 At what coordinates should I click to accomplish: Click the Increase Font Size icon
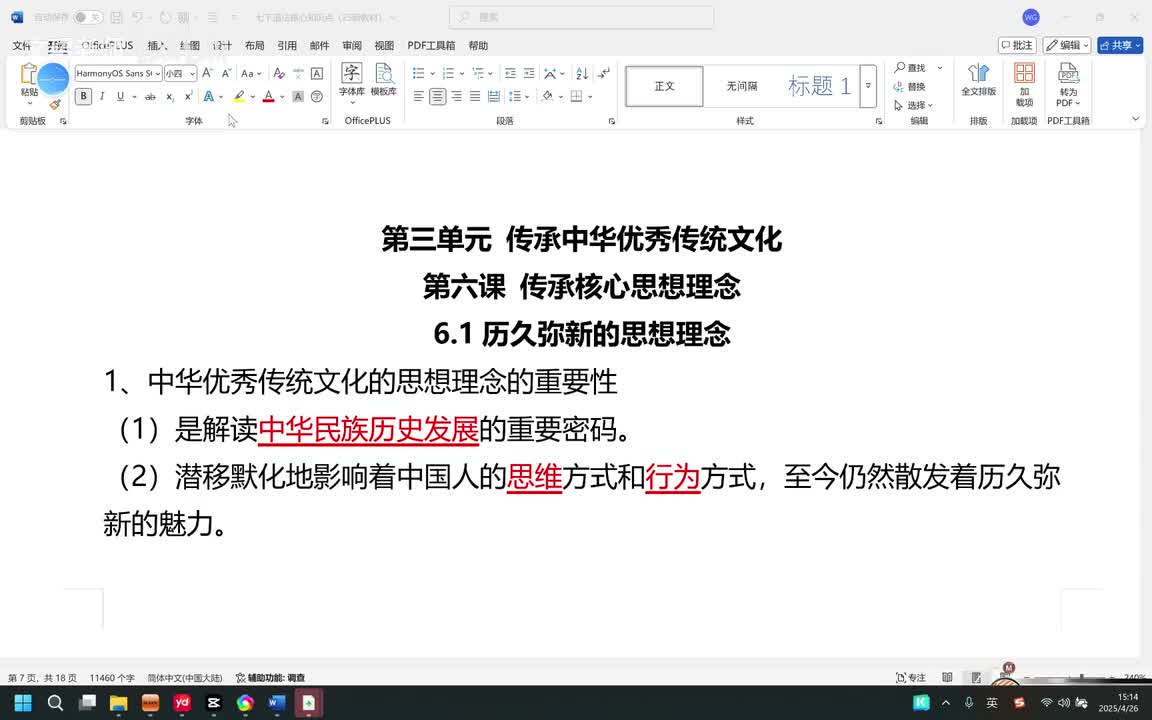[208, 73]
